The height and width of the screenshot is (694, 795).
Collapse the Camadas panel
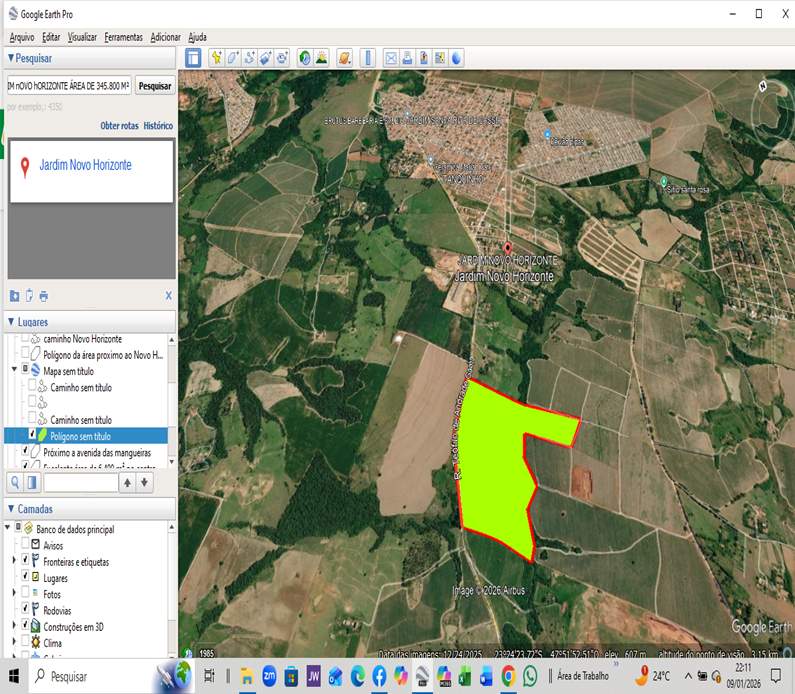11,509
